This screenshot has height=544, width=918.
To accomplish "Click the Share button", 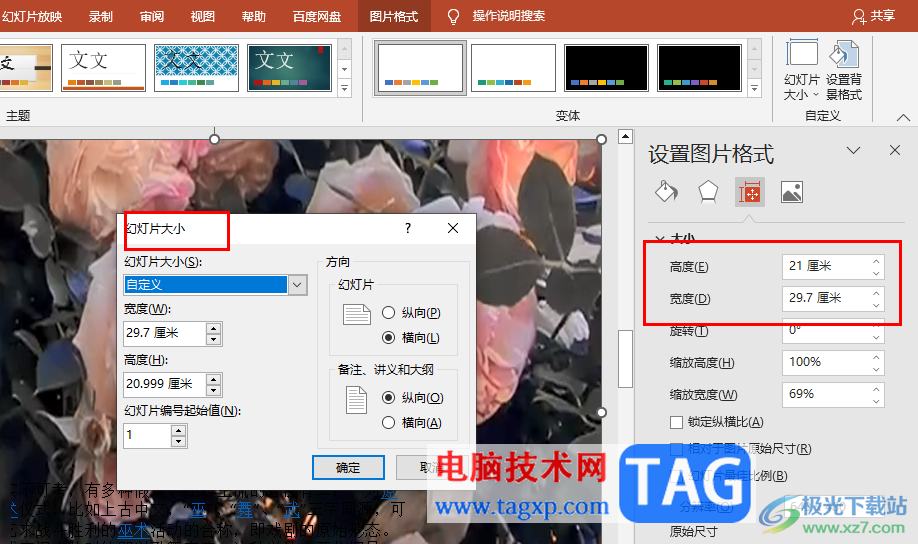I will pyautogui.click(x=873, y=16).
